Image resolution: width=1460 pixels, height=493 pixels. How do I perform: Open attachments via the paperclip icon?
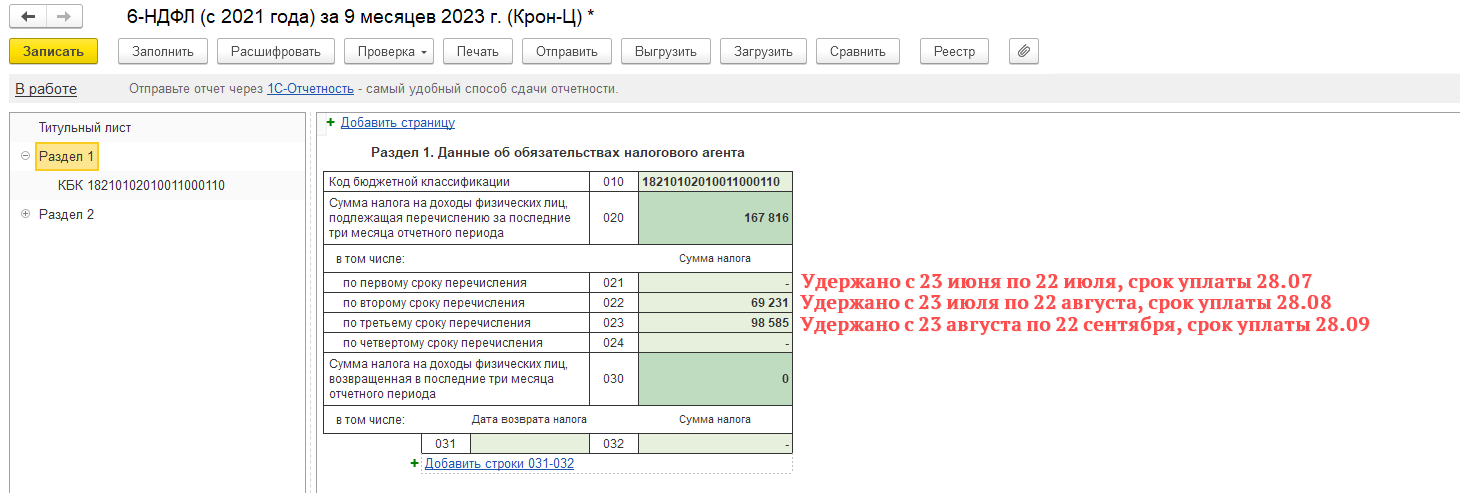pos(1024,51)
